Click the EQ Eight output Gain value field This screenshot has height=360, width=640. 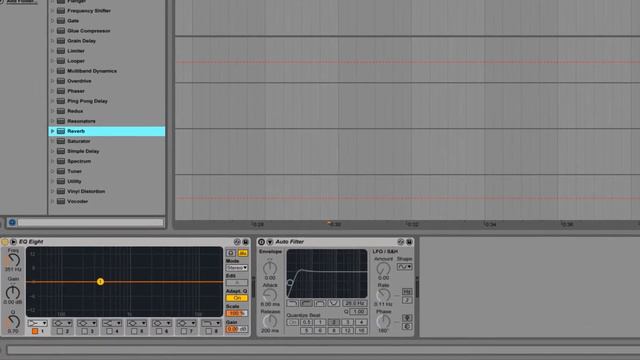point(237,329)
